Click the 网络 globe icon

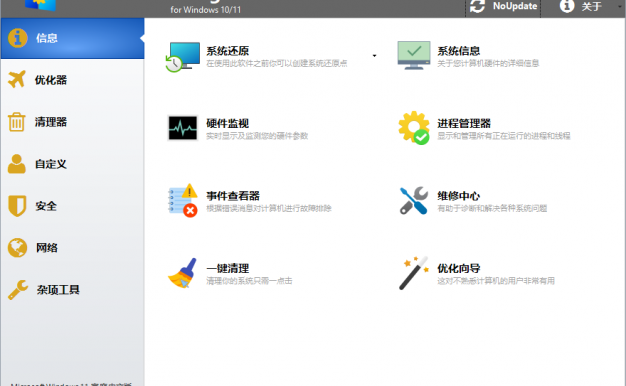[18, 248]
